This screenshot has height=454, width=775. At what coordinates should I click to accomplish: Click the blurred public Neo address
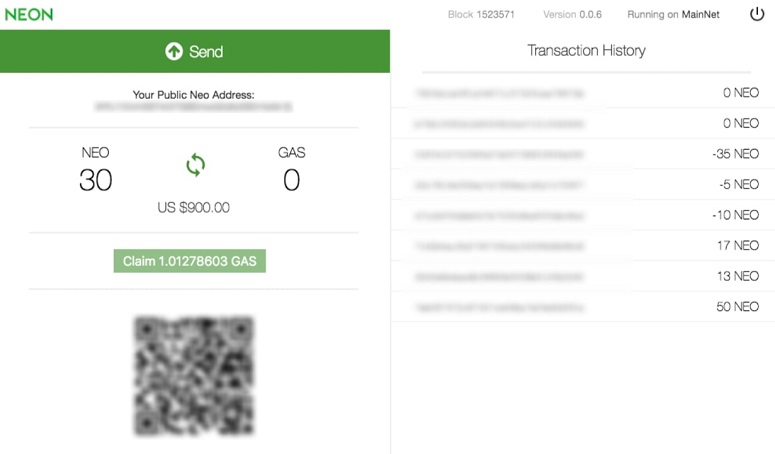(194, 106)
